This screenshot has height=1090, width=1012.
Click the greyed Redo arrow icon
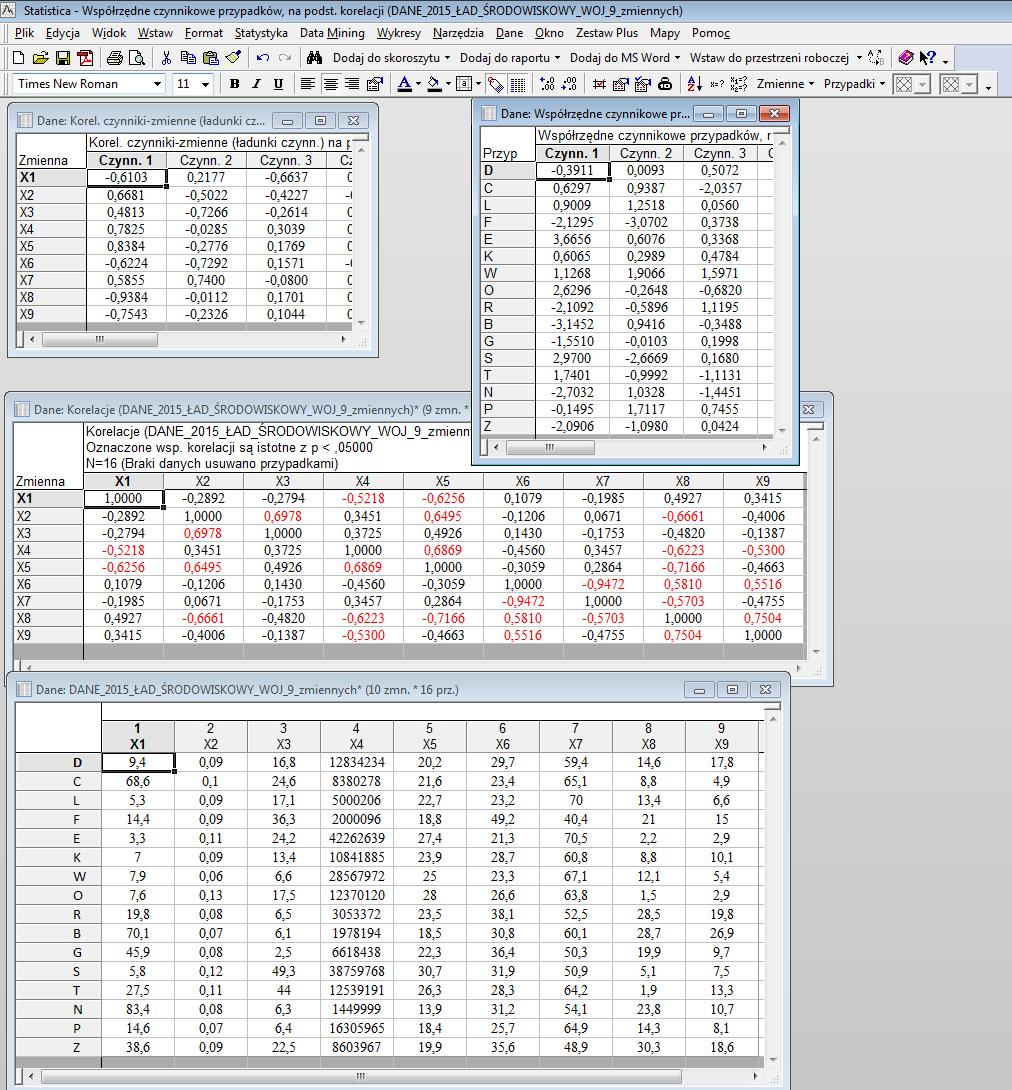tap(285, 58)
